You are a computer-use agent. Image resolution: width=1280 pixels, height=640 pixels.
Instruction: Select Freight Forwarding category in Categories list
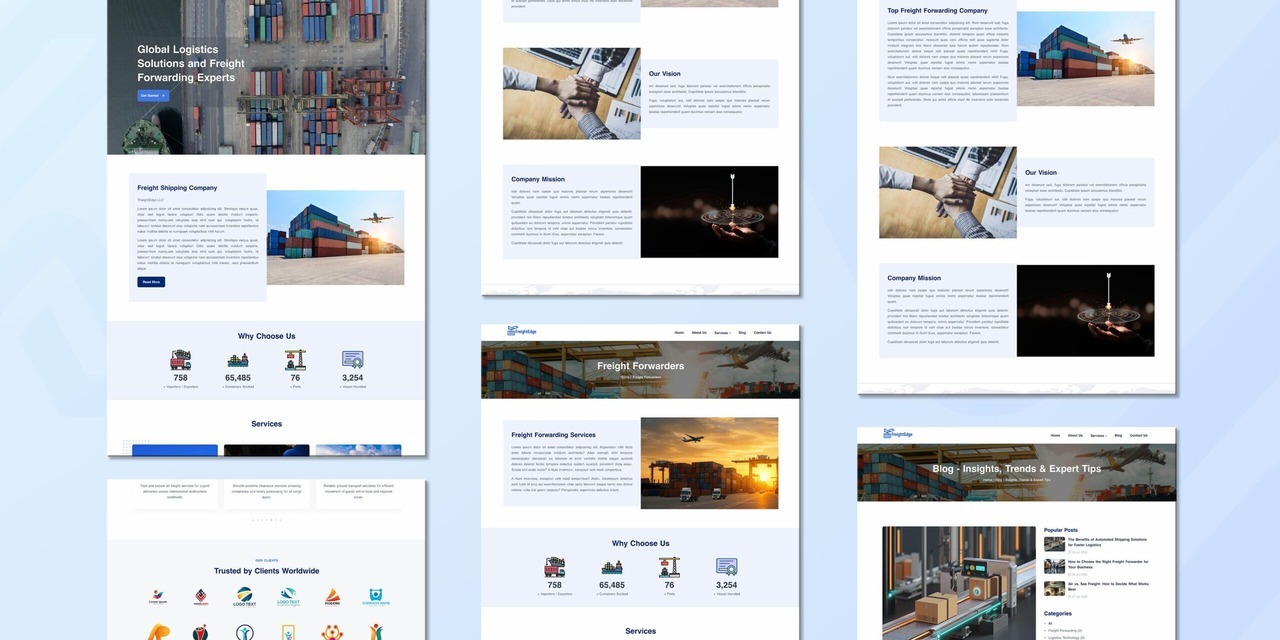point(1065,630)
